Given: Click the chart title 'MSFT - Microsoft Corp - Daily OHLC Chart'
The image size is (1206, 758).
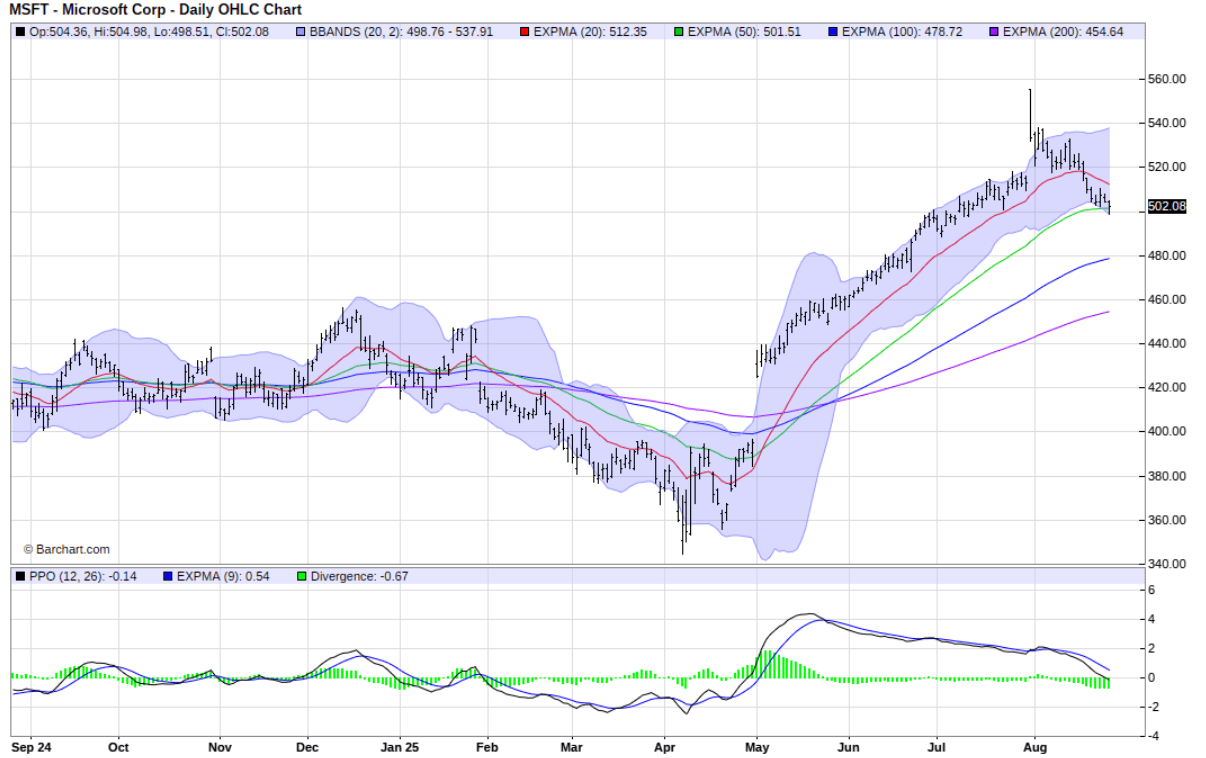Looking at the screenshot, I should pos(155,10).
